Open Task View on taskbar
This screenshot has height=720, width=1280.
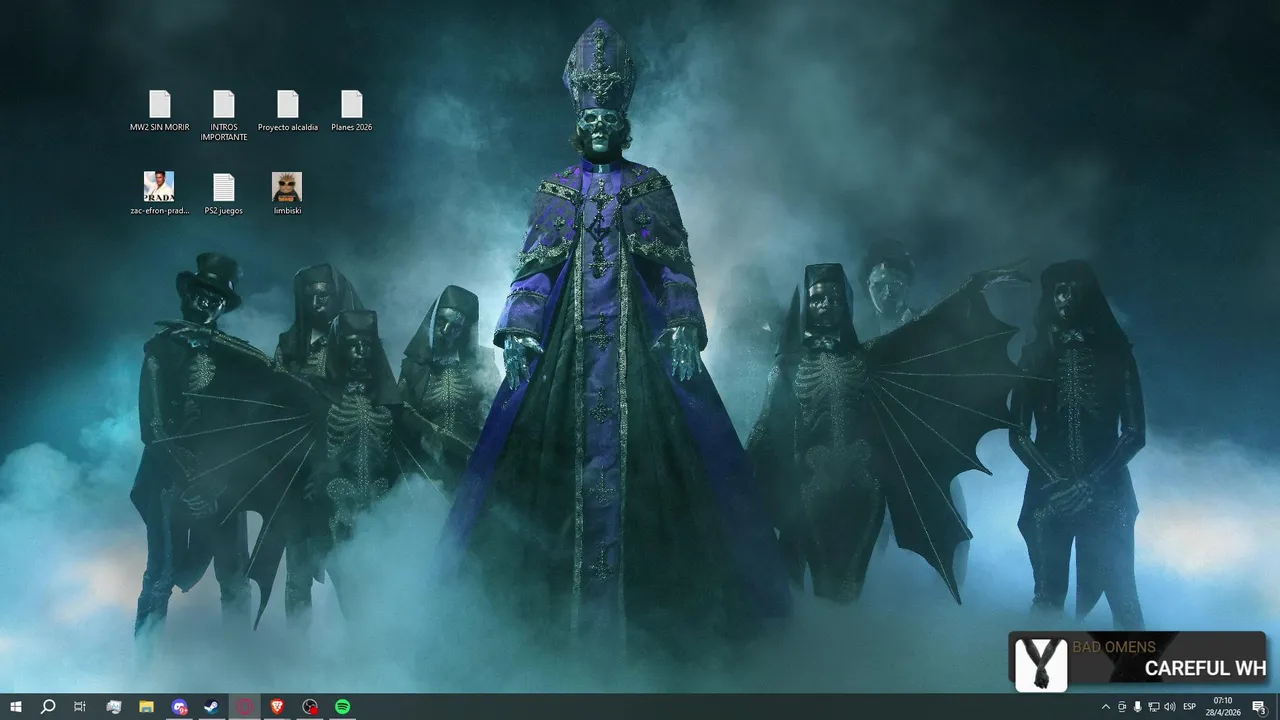pos(80,706)
